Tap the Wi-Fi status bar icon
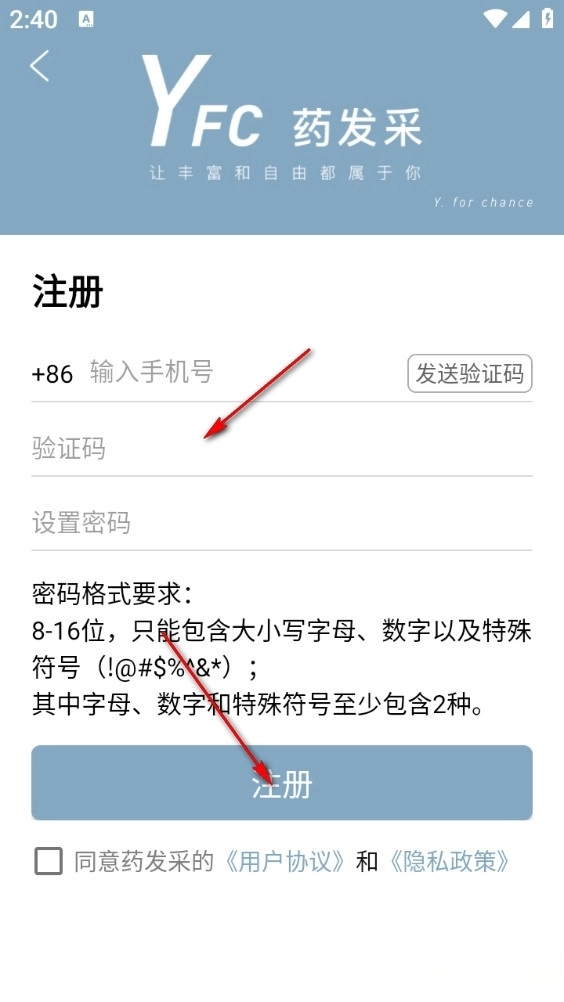Screen dimensions: 564x1002 click(495, 19)
